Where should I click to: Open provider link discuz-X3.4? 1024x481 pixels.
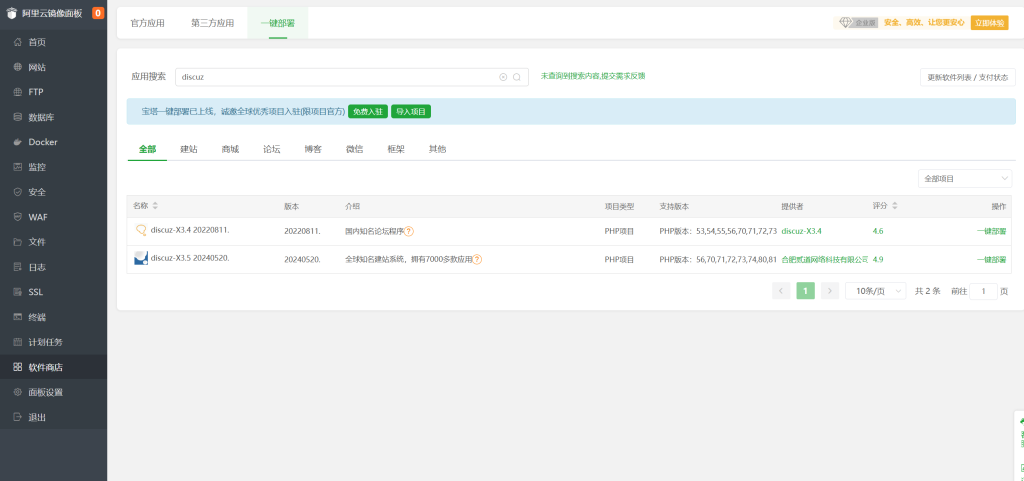(801, 231)
